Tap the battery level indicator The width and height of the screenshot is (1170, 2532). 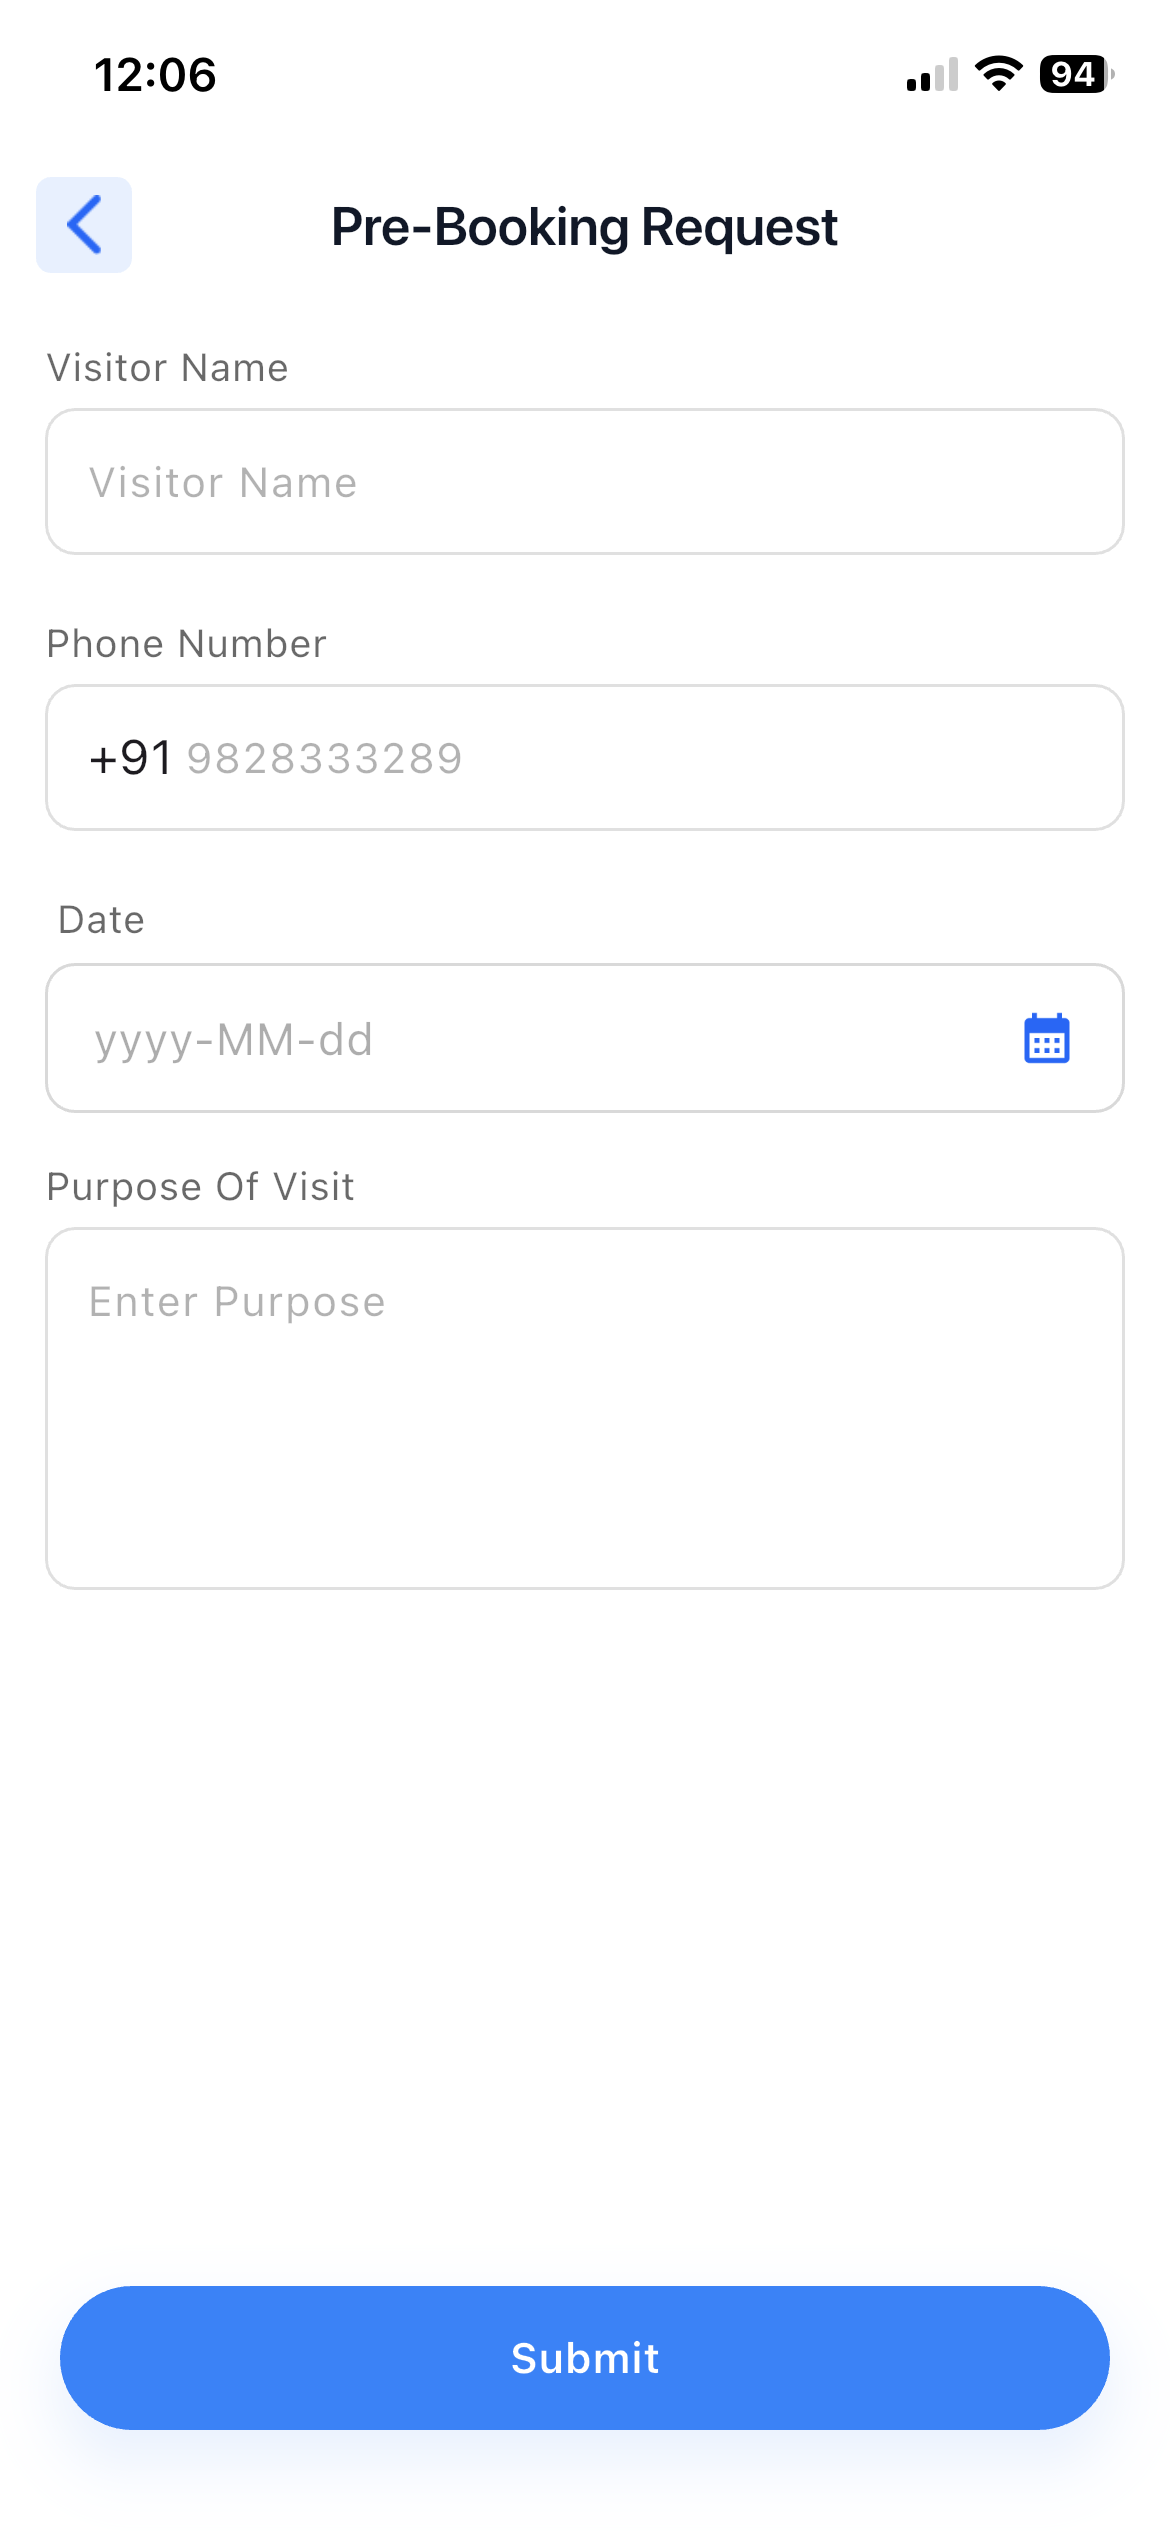click(x=1075, y=74)
